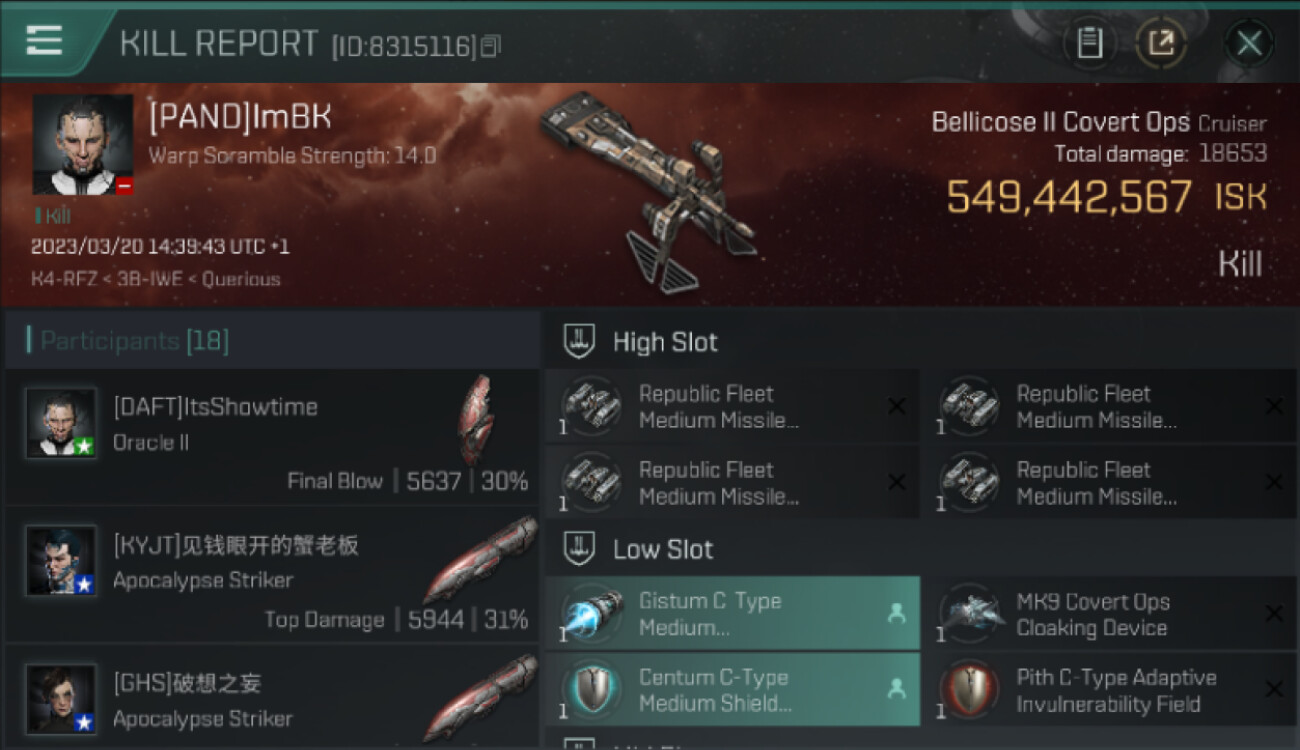Toggle X mark on MK9 Covert Ops row
The height and width of the screenshot is (750, 1300).
pyautogui.click(x=1274, y=613)
